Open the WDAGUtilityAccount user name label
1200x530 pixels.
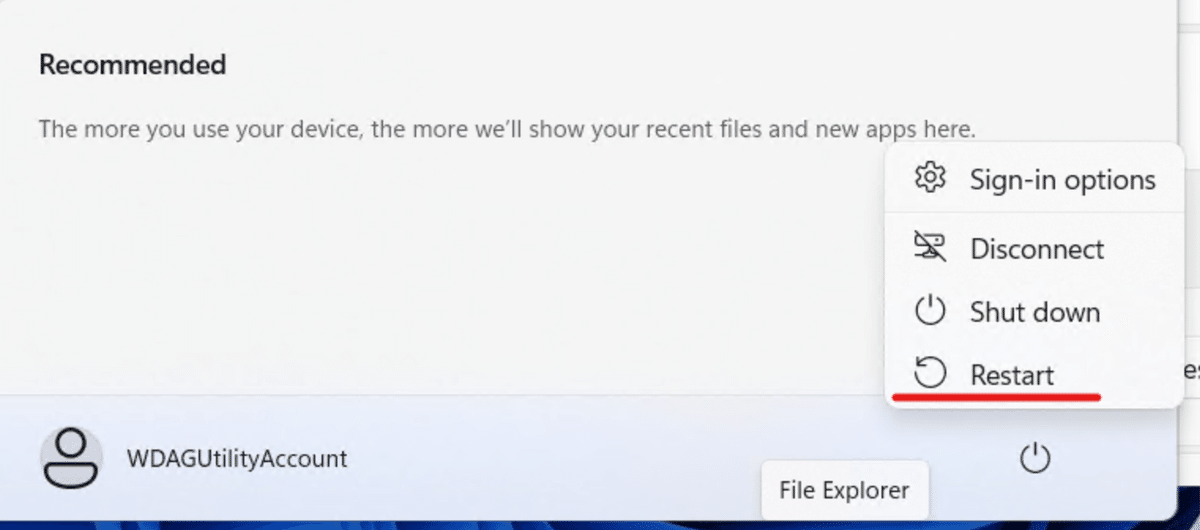point(236,459)
